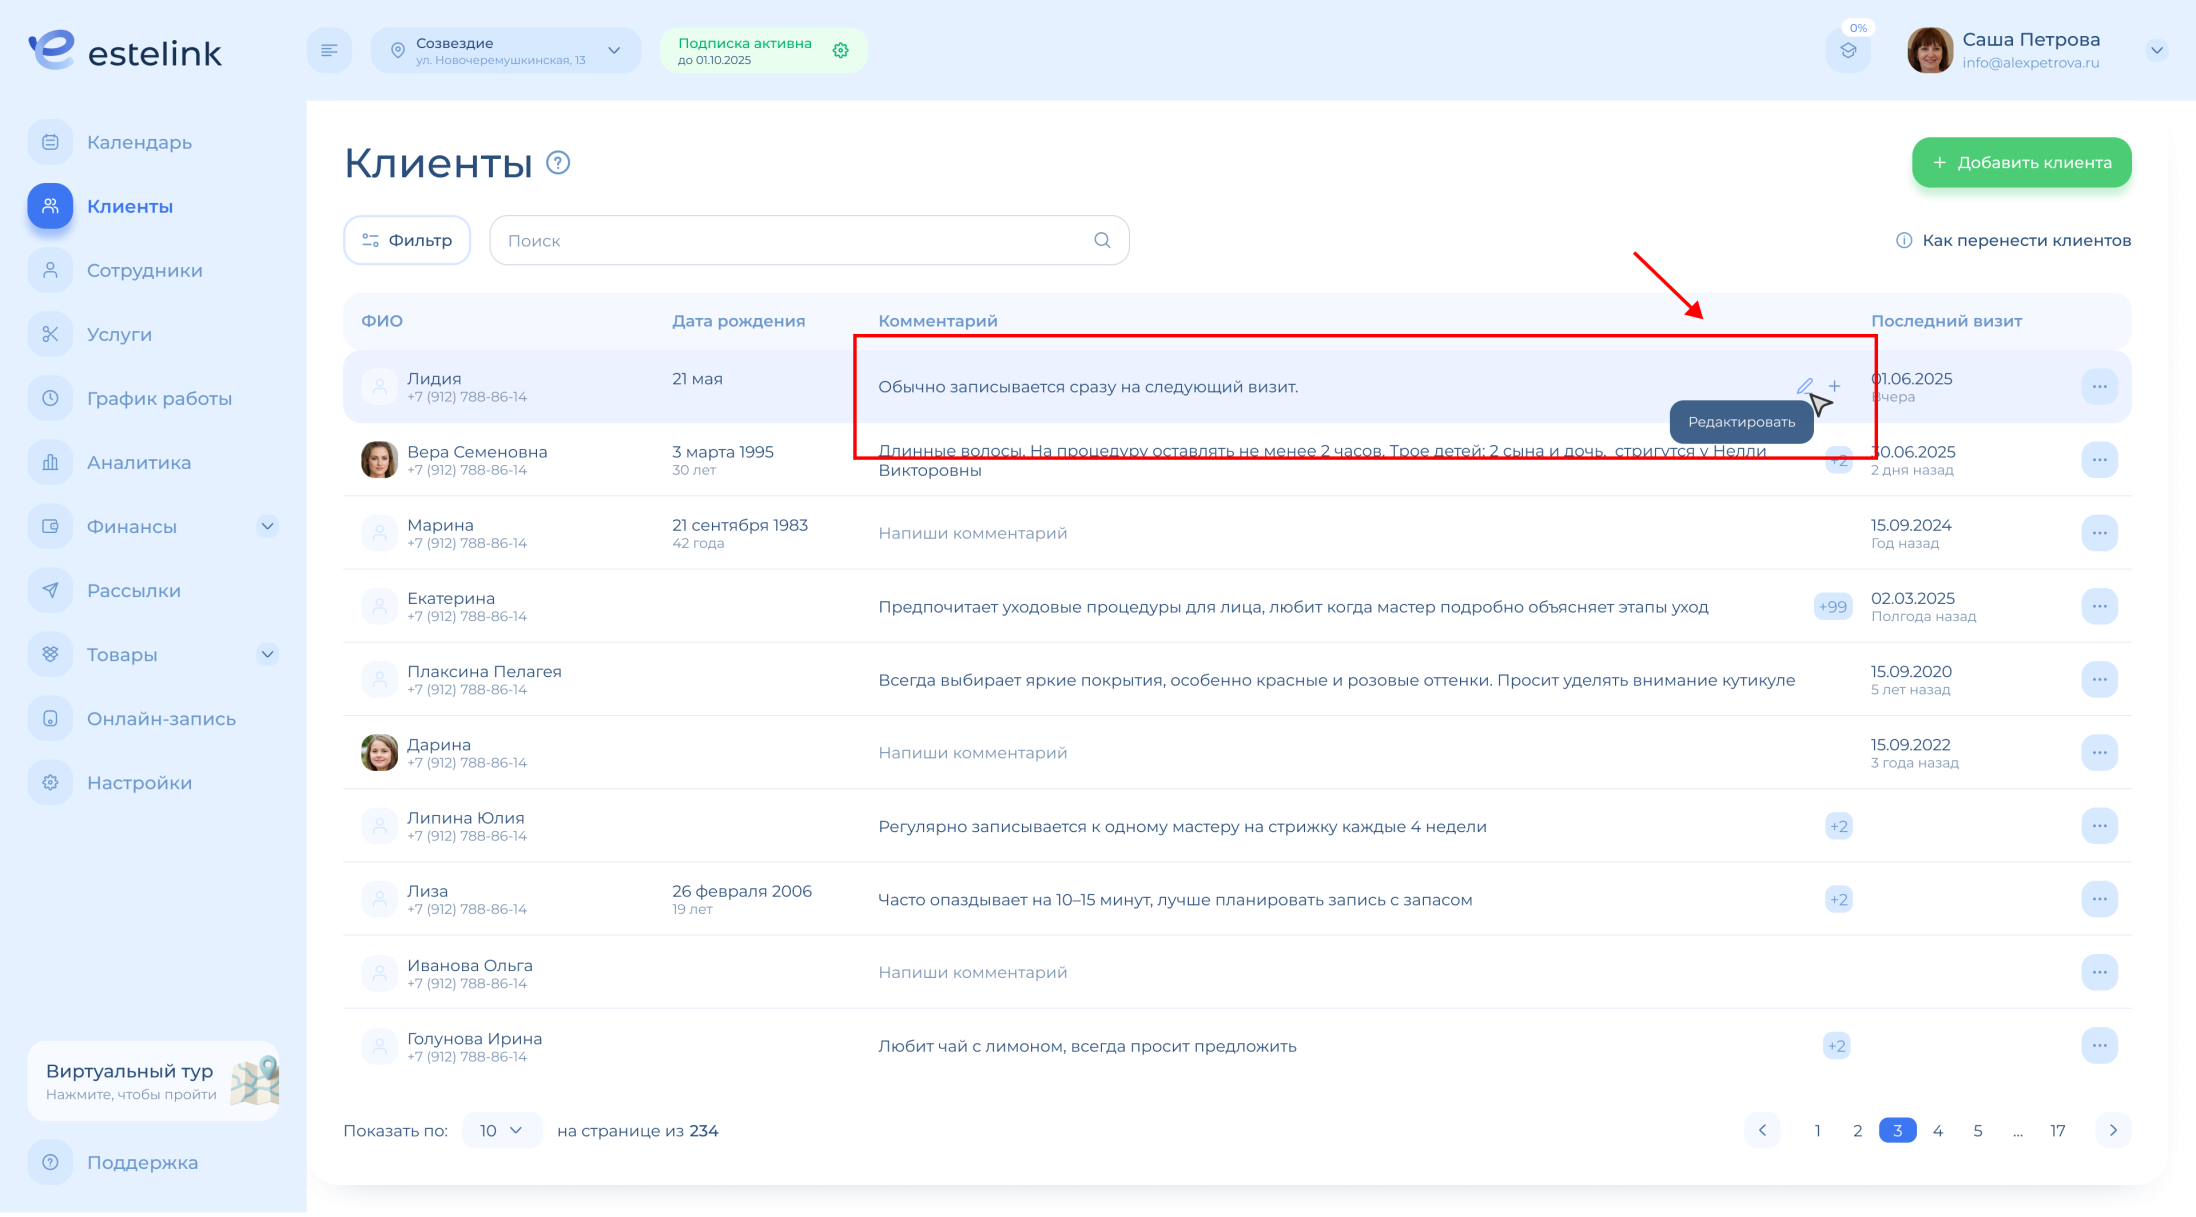Click the pencil edit icon in Лидия's comment

[1804, 386]
